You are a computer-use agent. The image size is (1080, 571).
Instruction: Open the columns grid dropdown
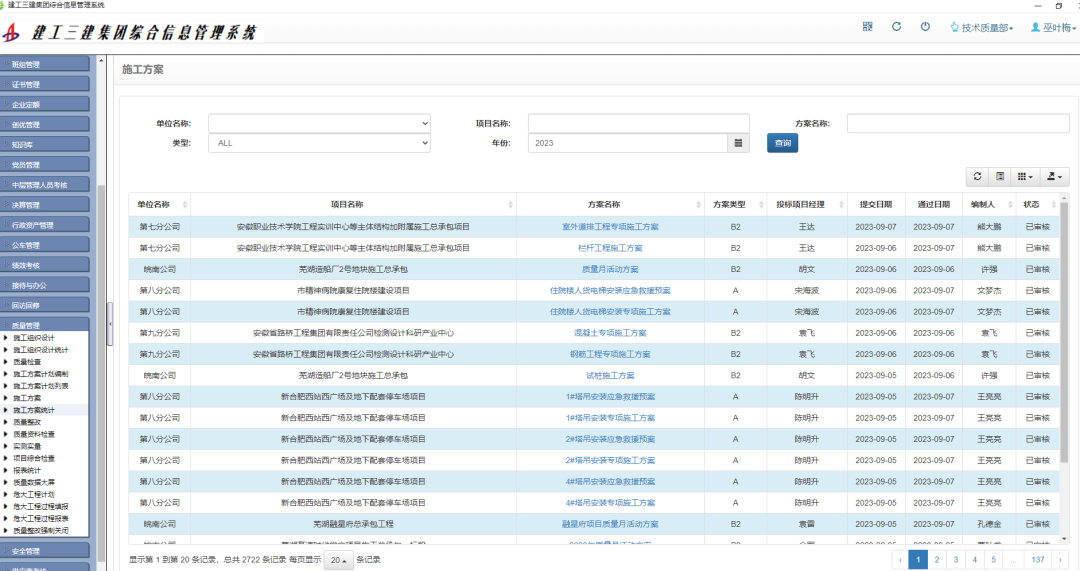pyautogui.click(x=1025, y=176)
